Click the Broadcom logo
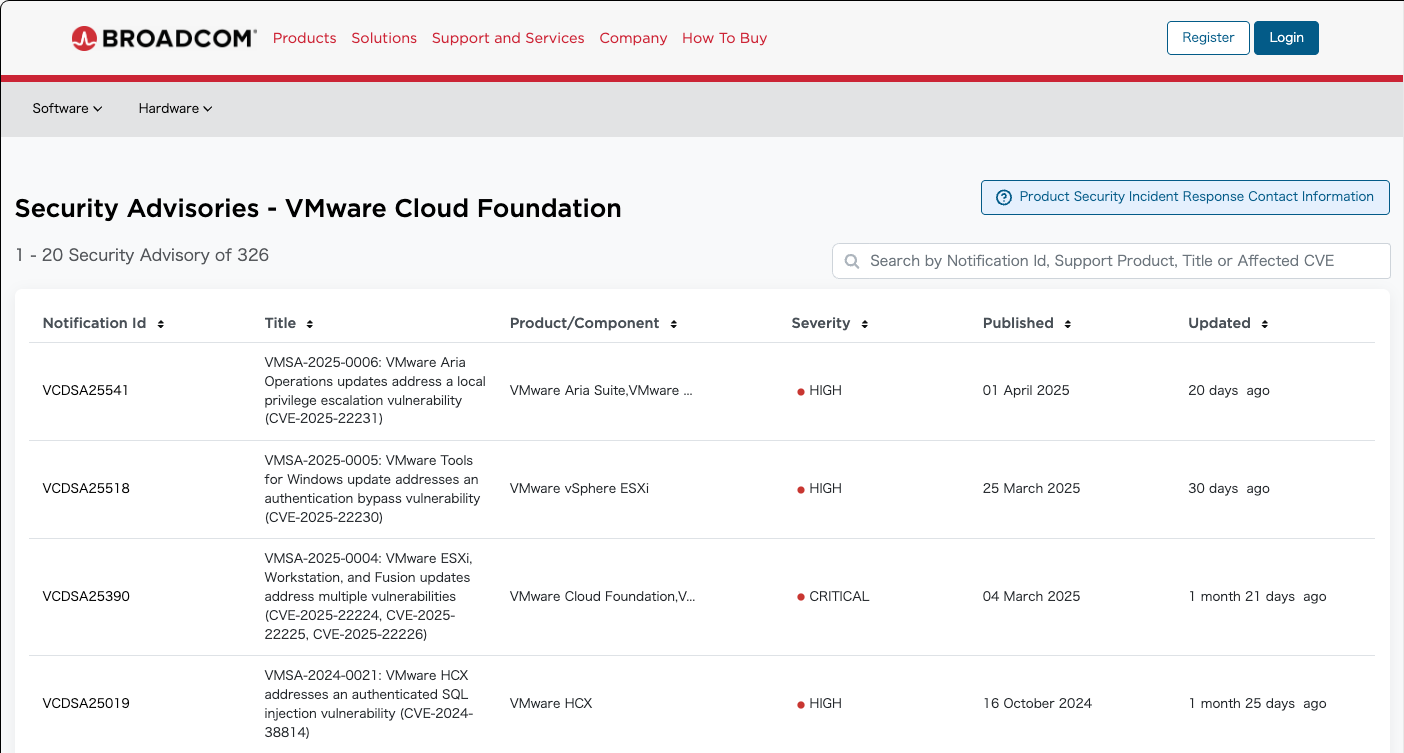The image size is (1404, 753). coord(164,38)
